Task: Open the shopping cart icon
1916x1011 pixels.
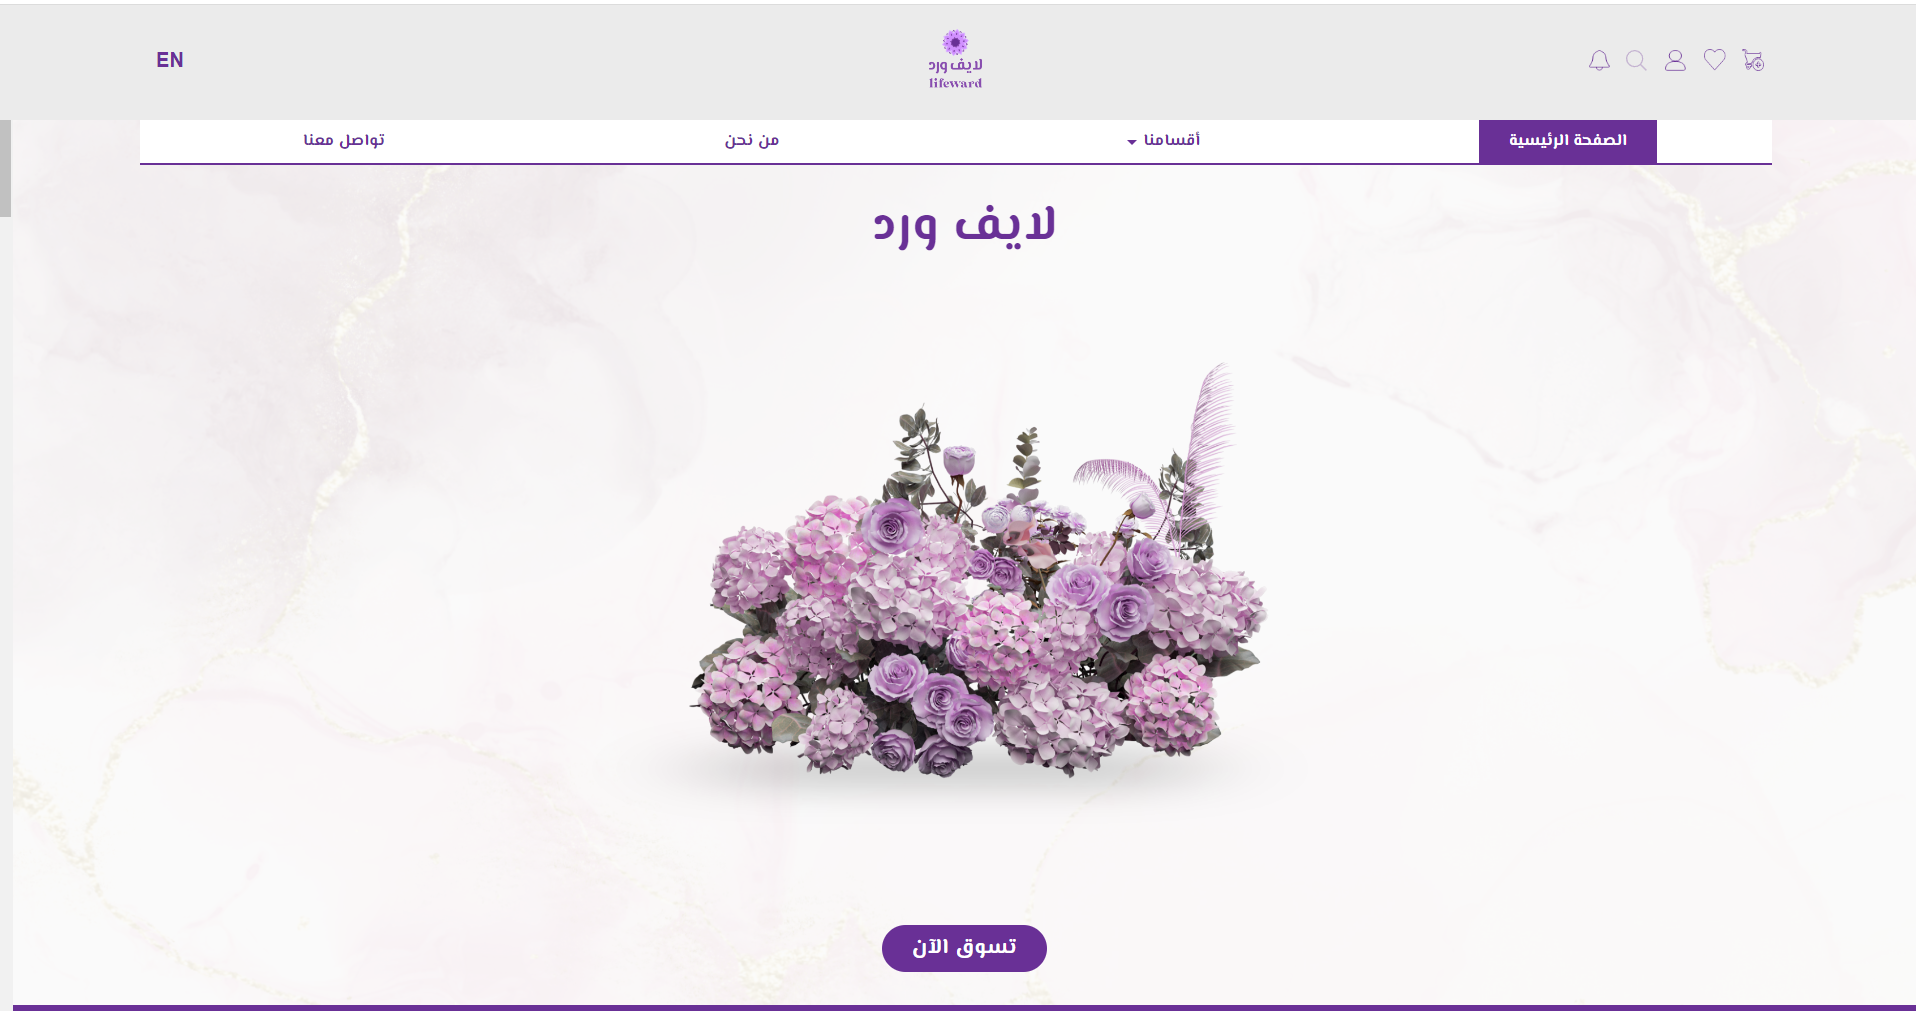Action: tap(1753, 60)
